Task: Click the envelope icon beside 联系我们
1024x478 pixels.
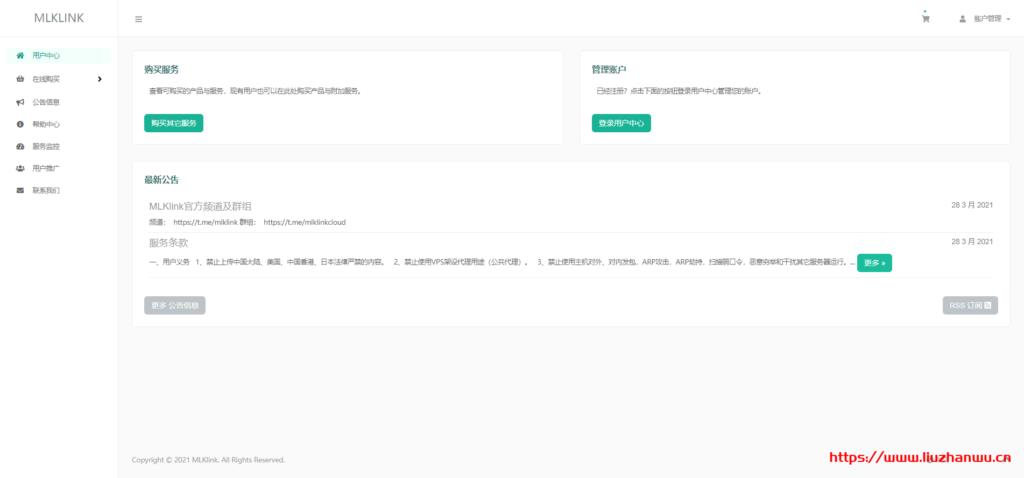Action: point(20,190)
